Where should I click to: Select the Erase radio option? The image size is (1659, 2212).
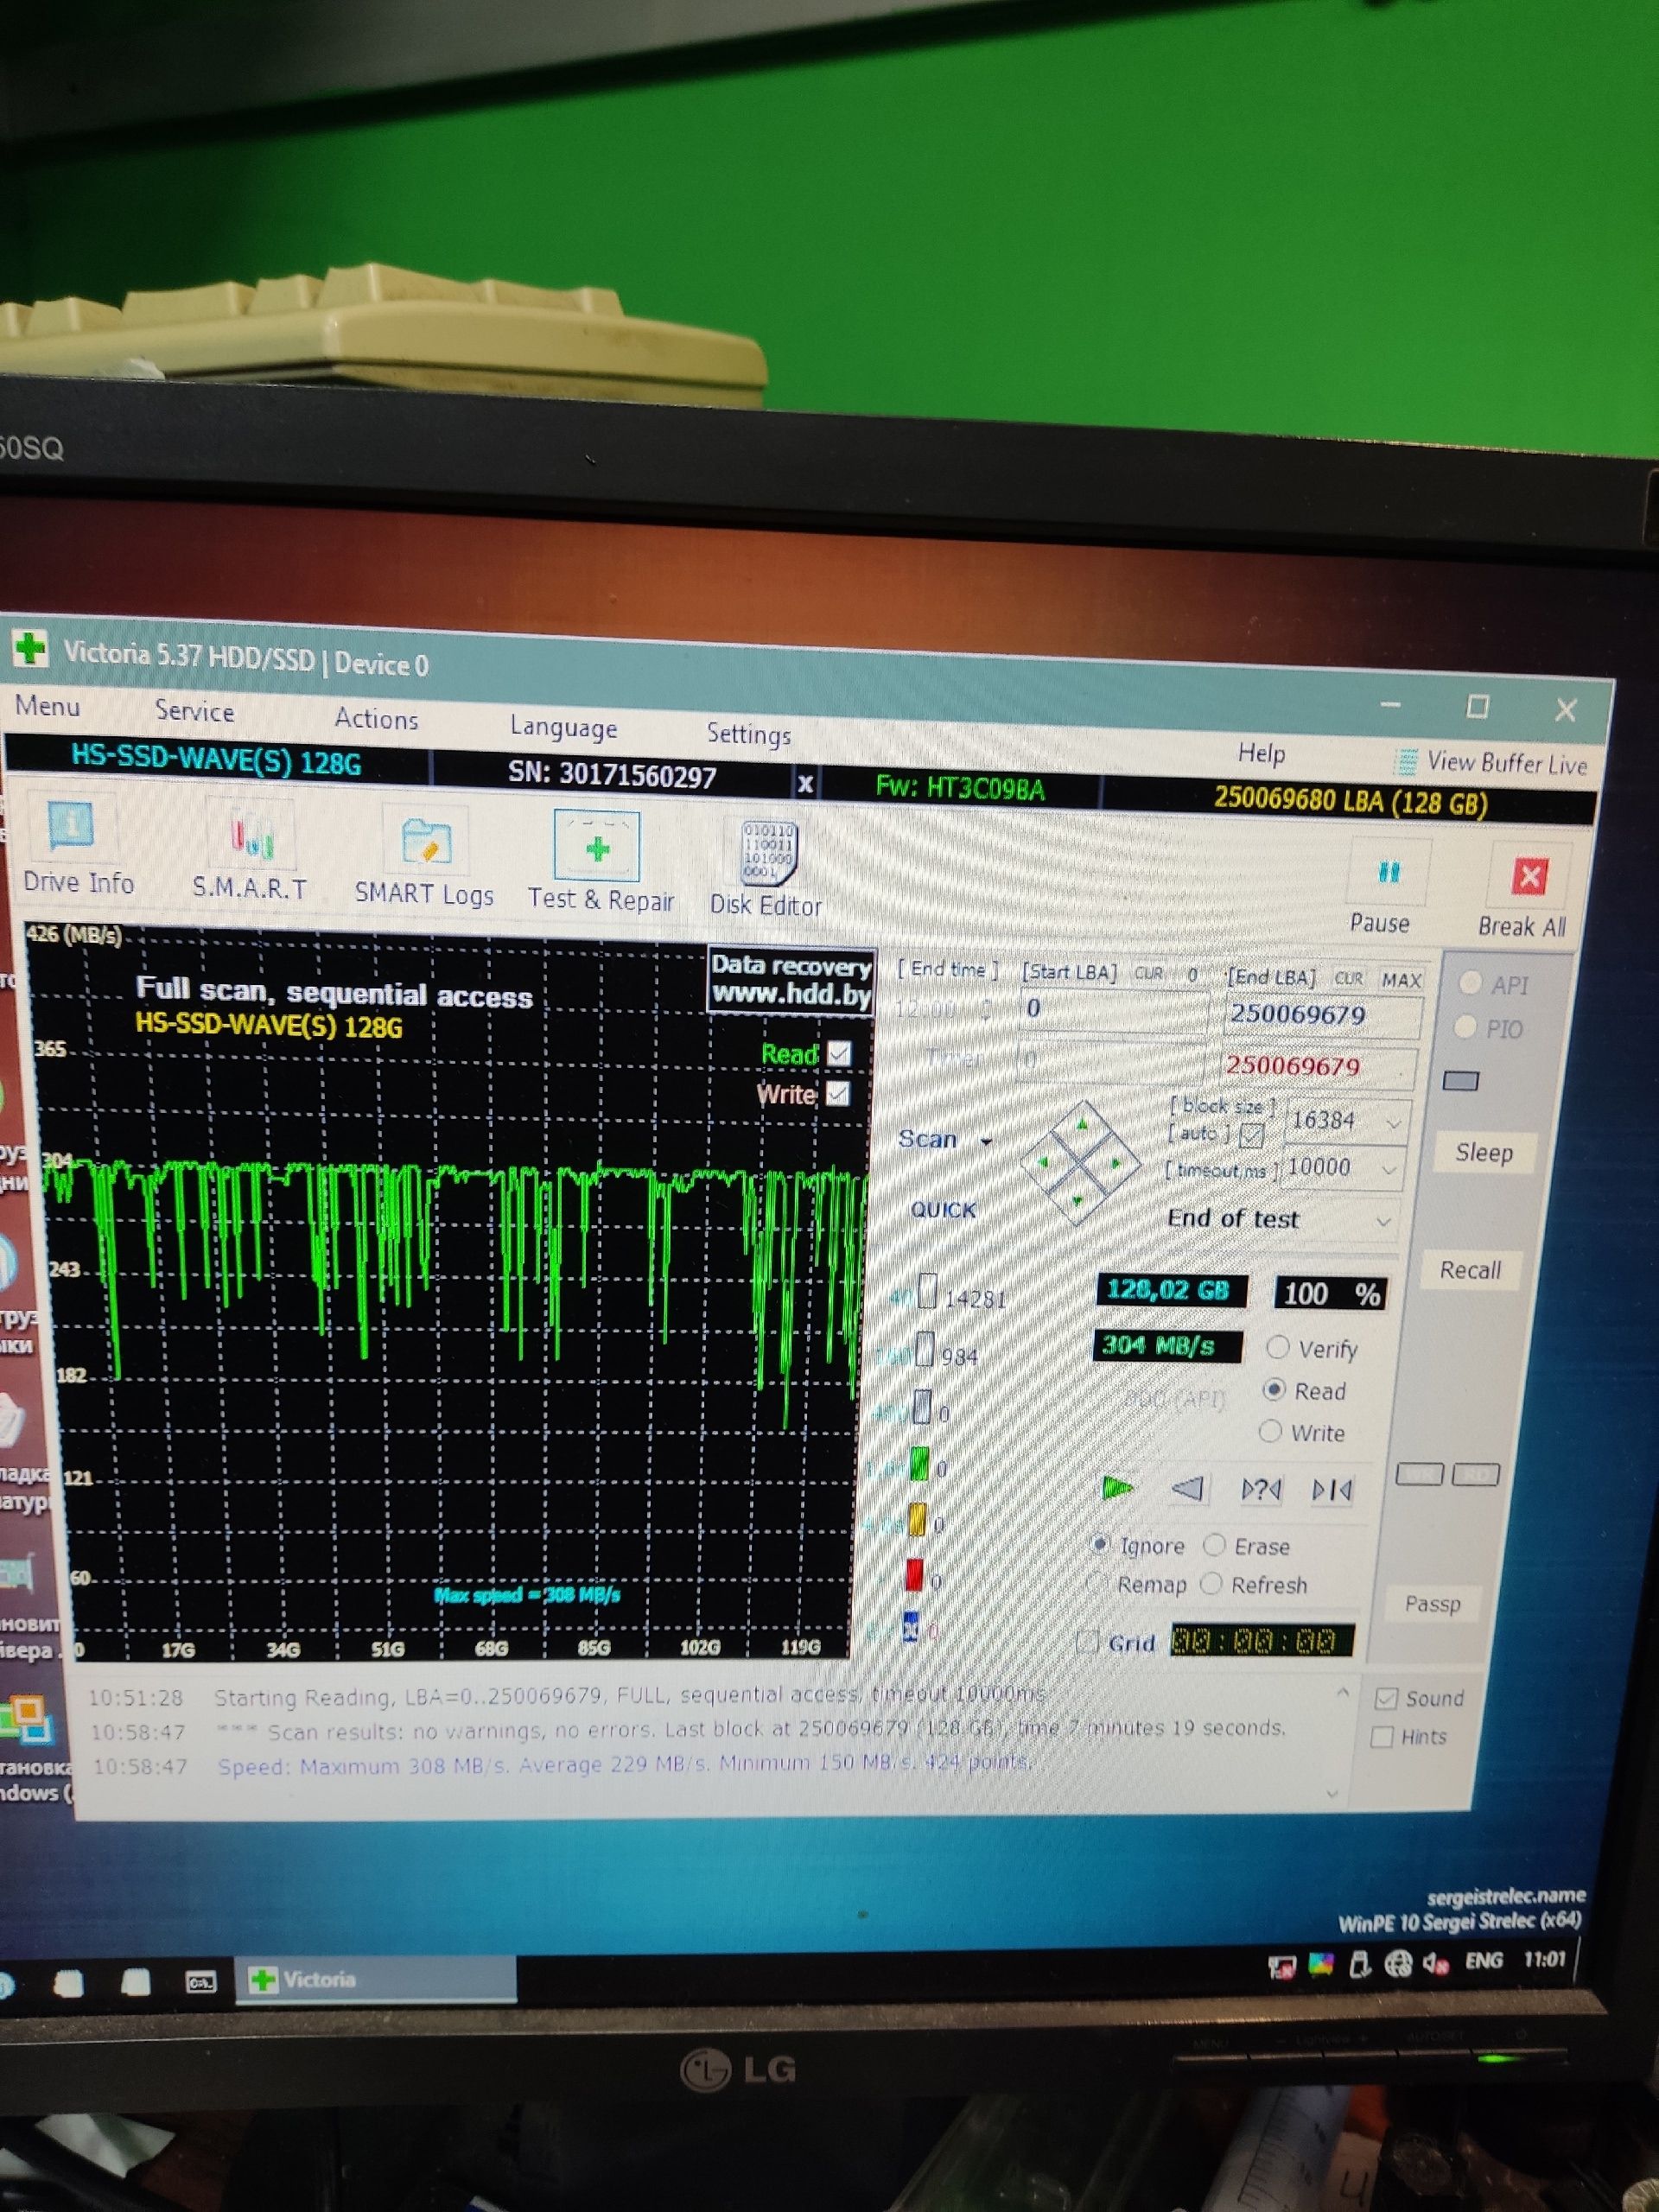pyautogui.click(x=1214, y=1545)
